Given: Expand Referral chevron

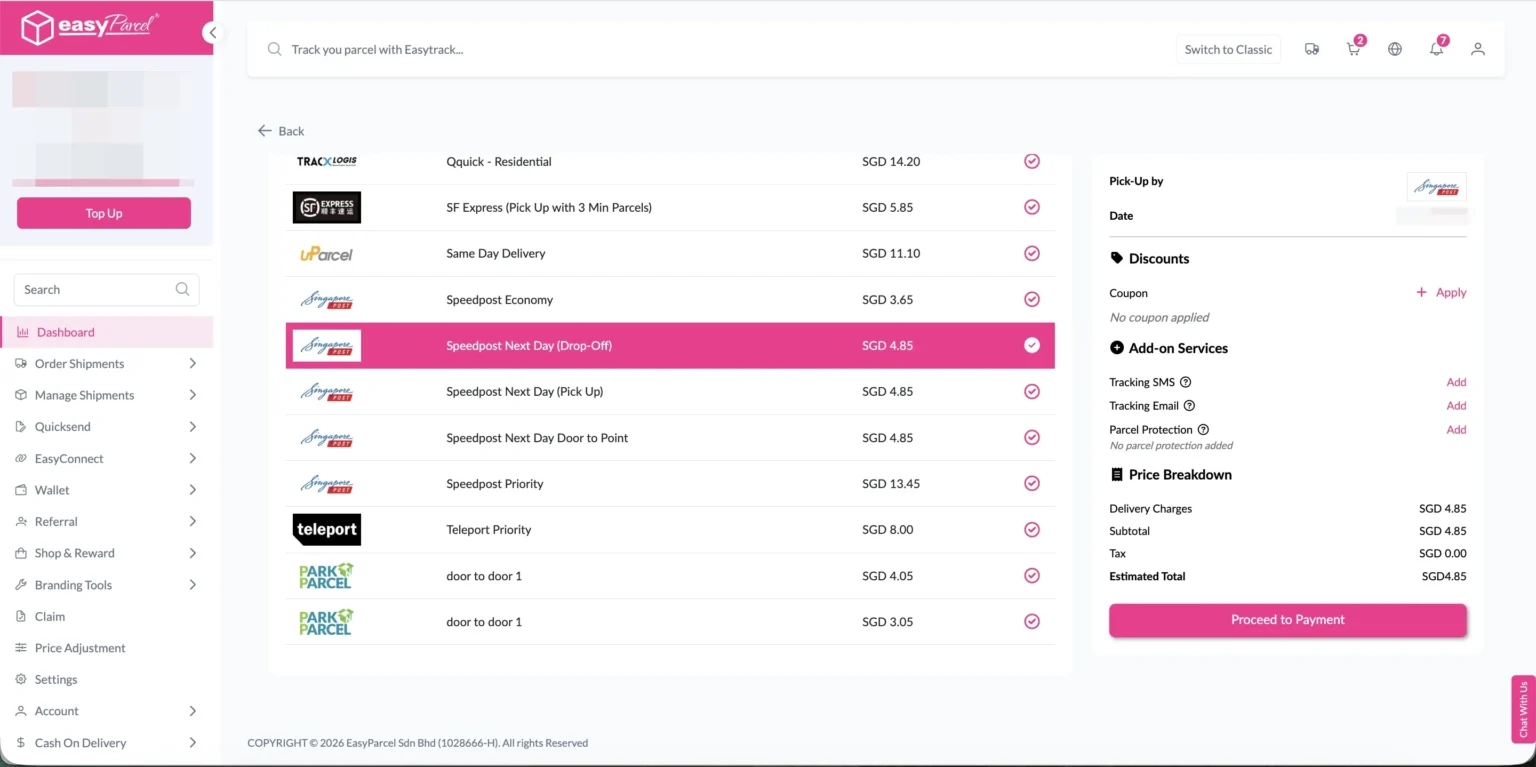Looking at the screenshot, I should click(x=193, y=521).
